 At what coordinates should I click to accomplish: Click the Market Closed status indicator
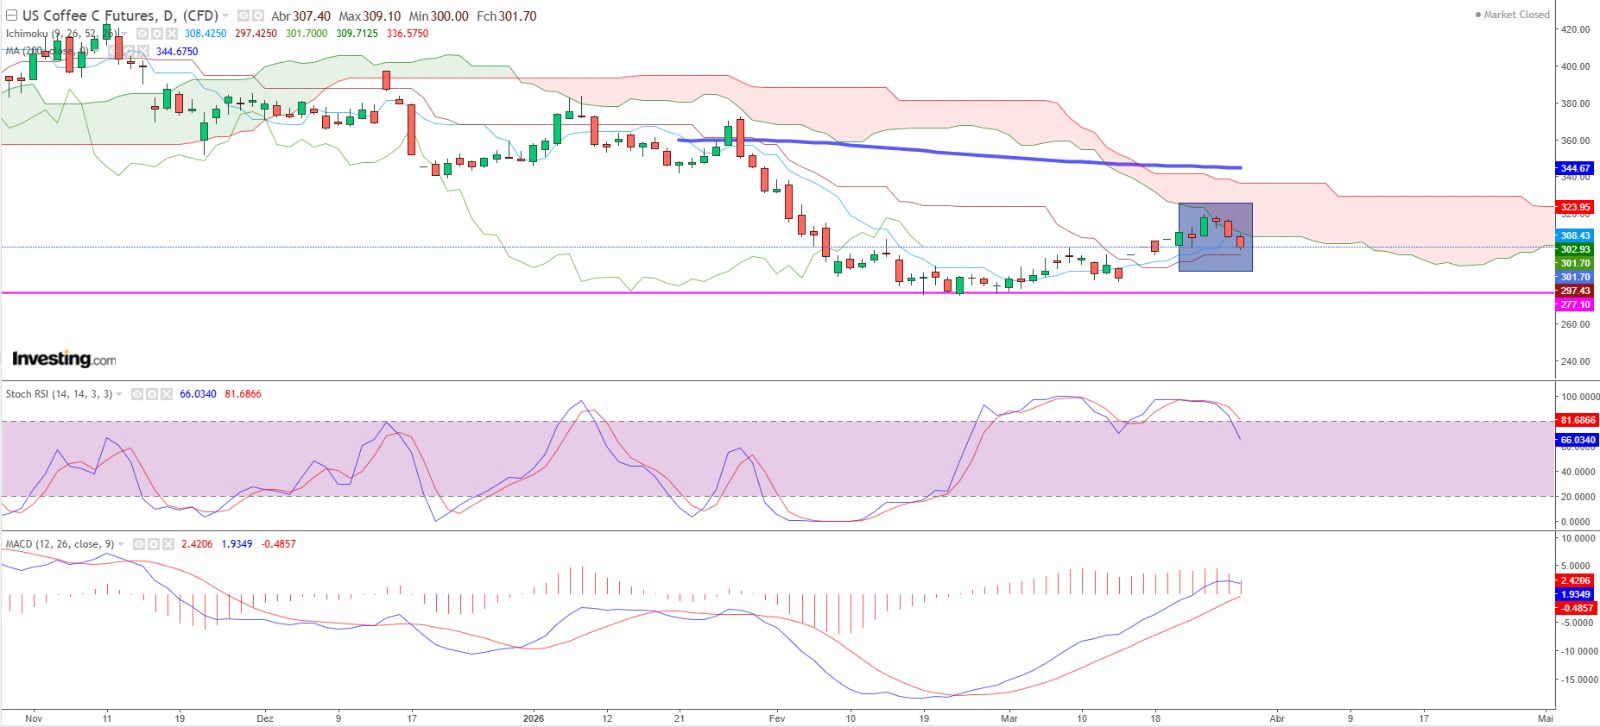point(1512,15)
